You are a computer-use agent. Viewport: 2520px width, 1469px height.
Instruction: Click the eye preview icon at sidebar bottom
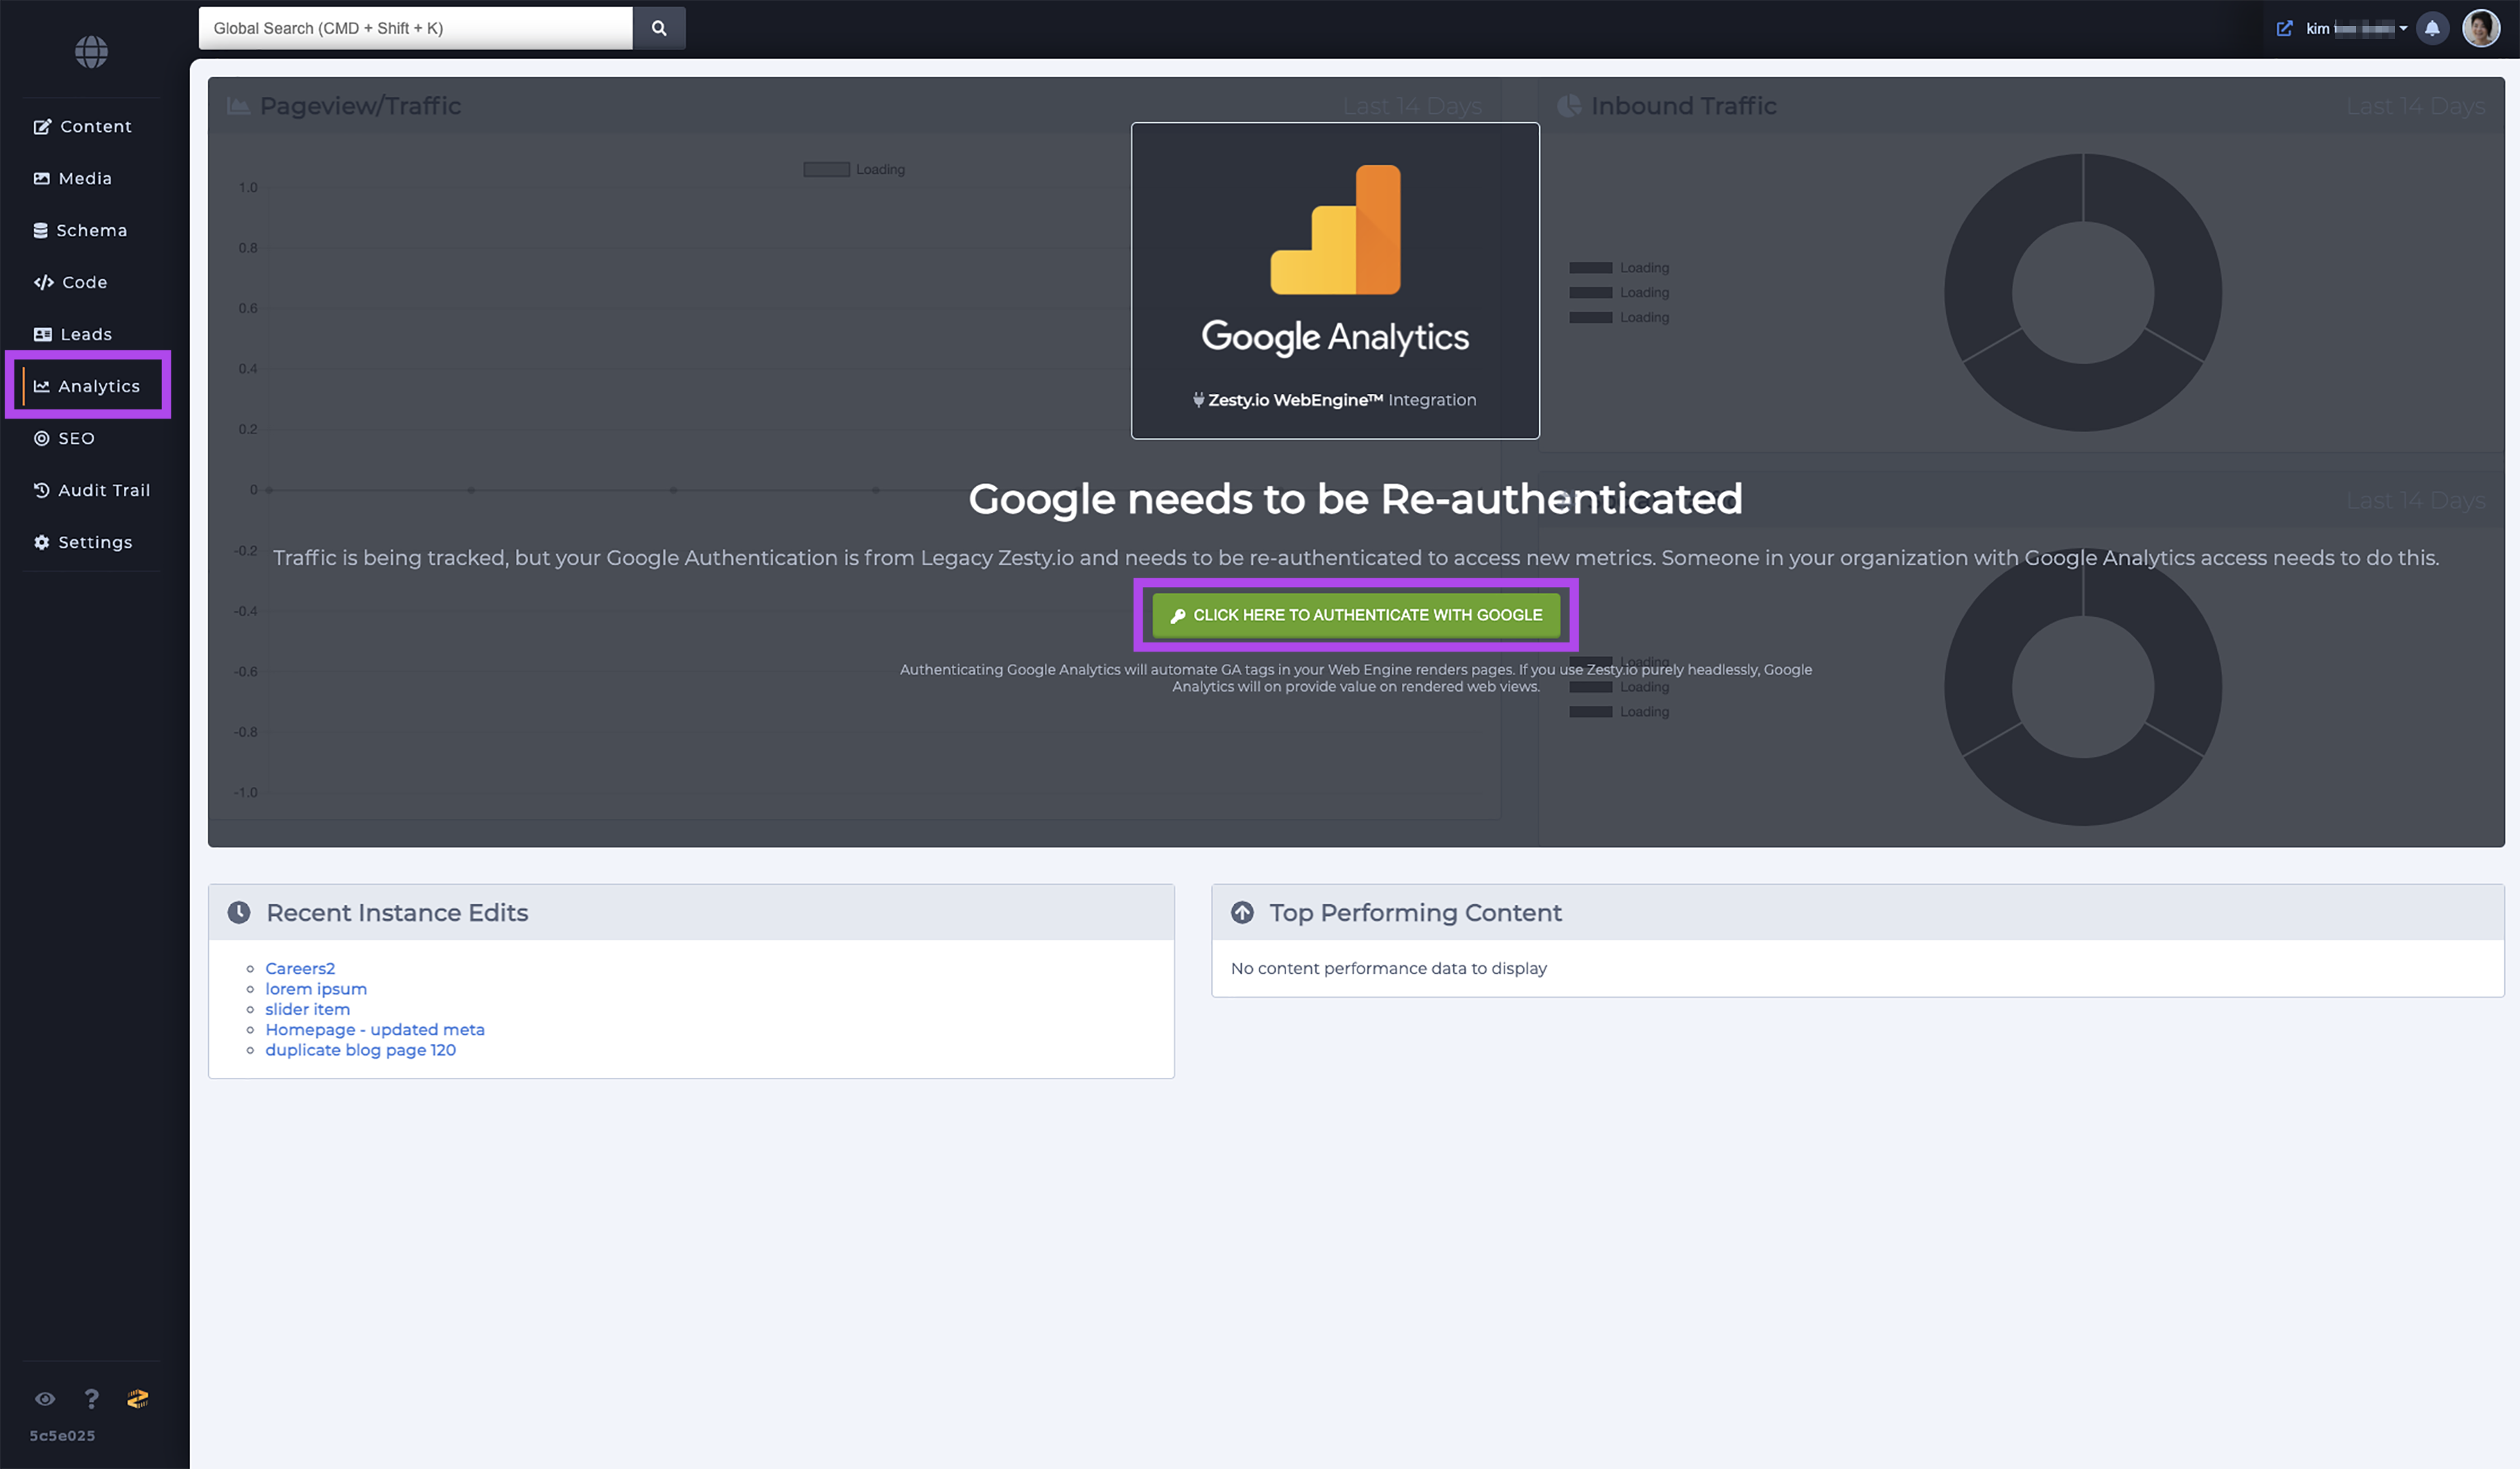(x=45, y=1398)
